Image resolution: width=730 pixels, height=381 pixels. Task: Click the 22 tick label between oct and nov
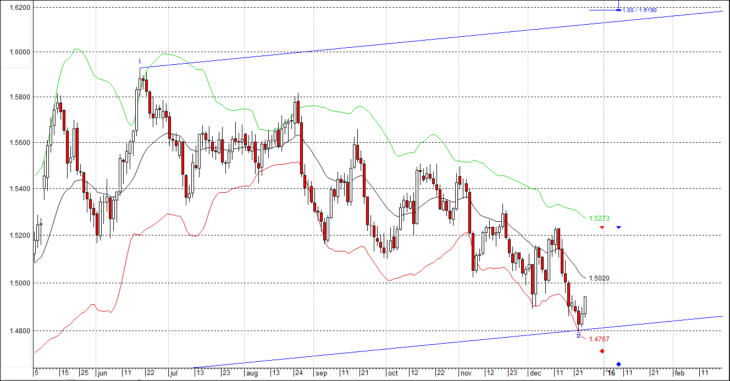[440, 373]
